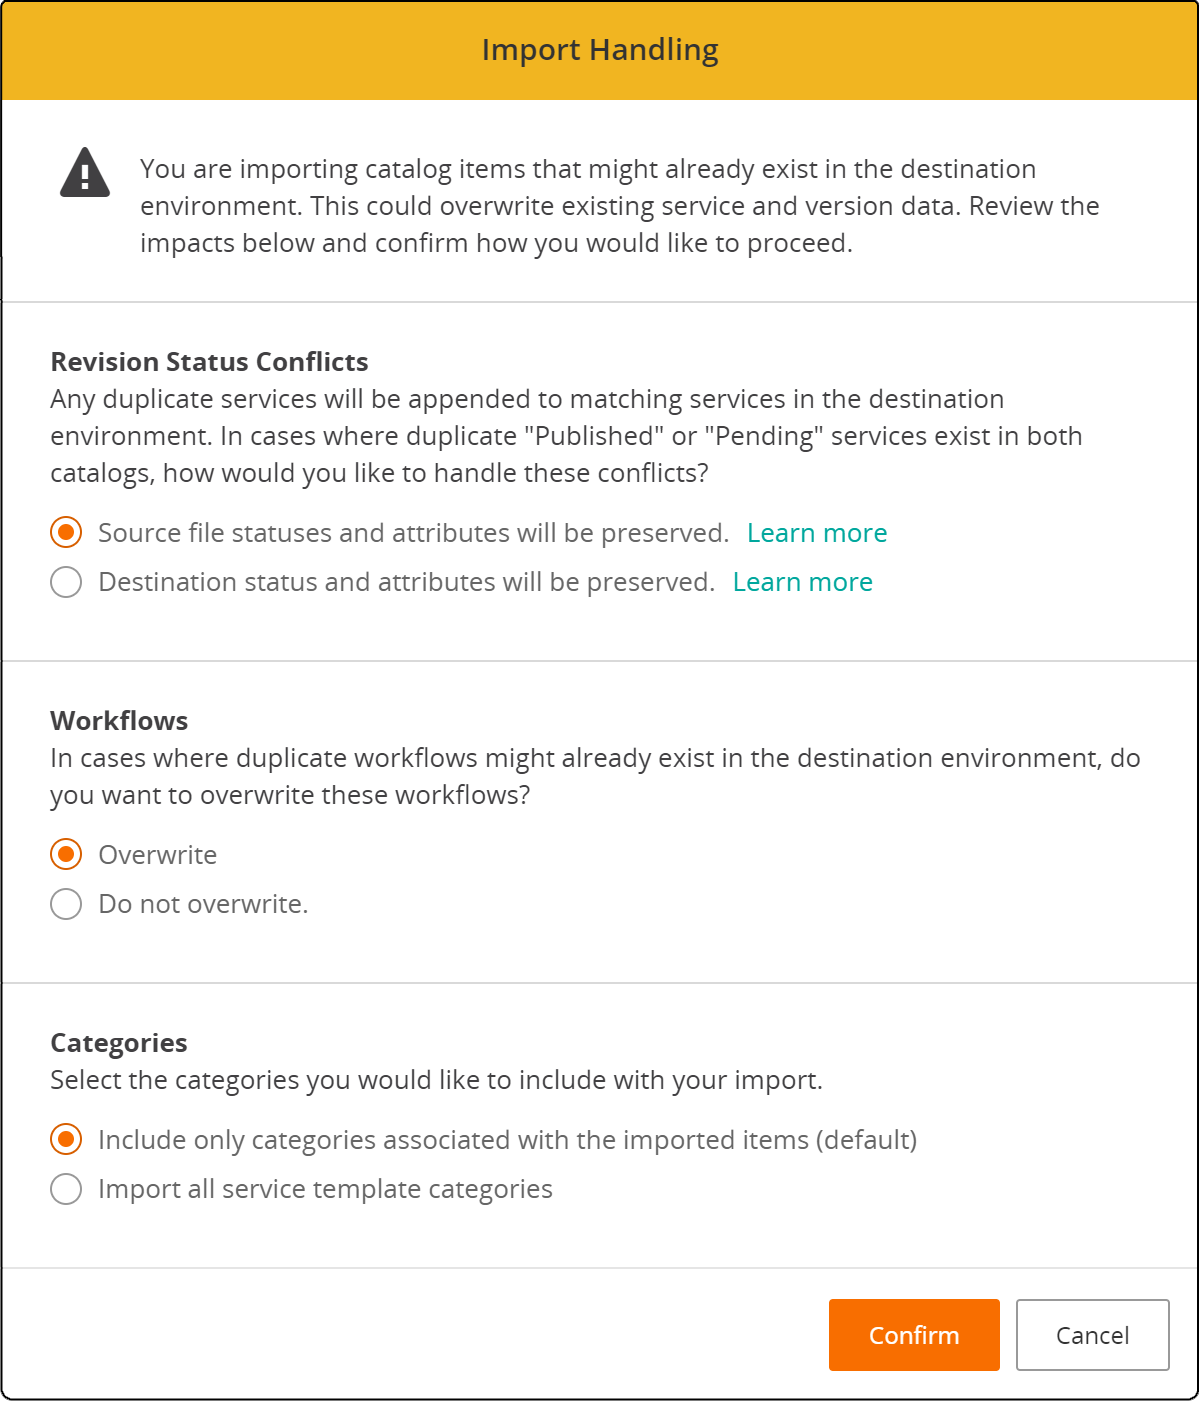Image resolution: width=1199 pixels, height=1401 pixels.
Task: Click the 'Import Handling' dialog title
Action: [600, 50]
